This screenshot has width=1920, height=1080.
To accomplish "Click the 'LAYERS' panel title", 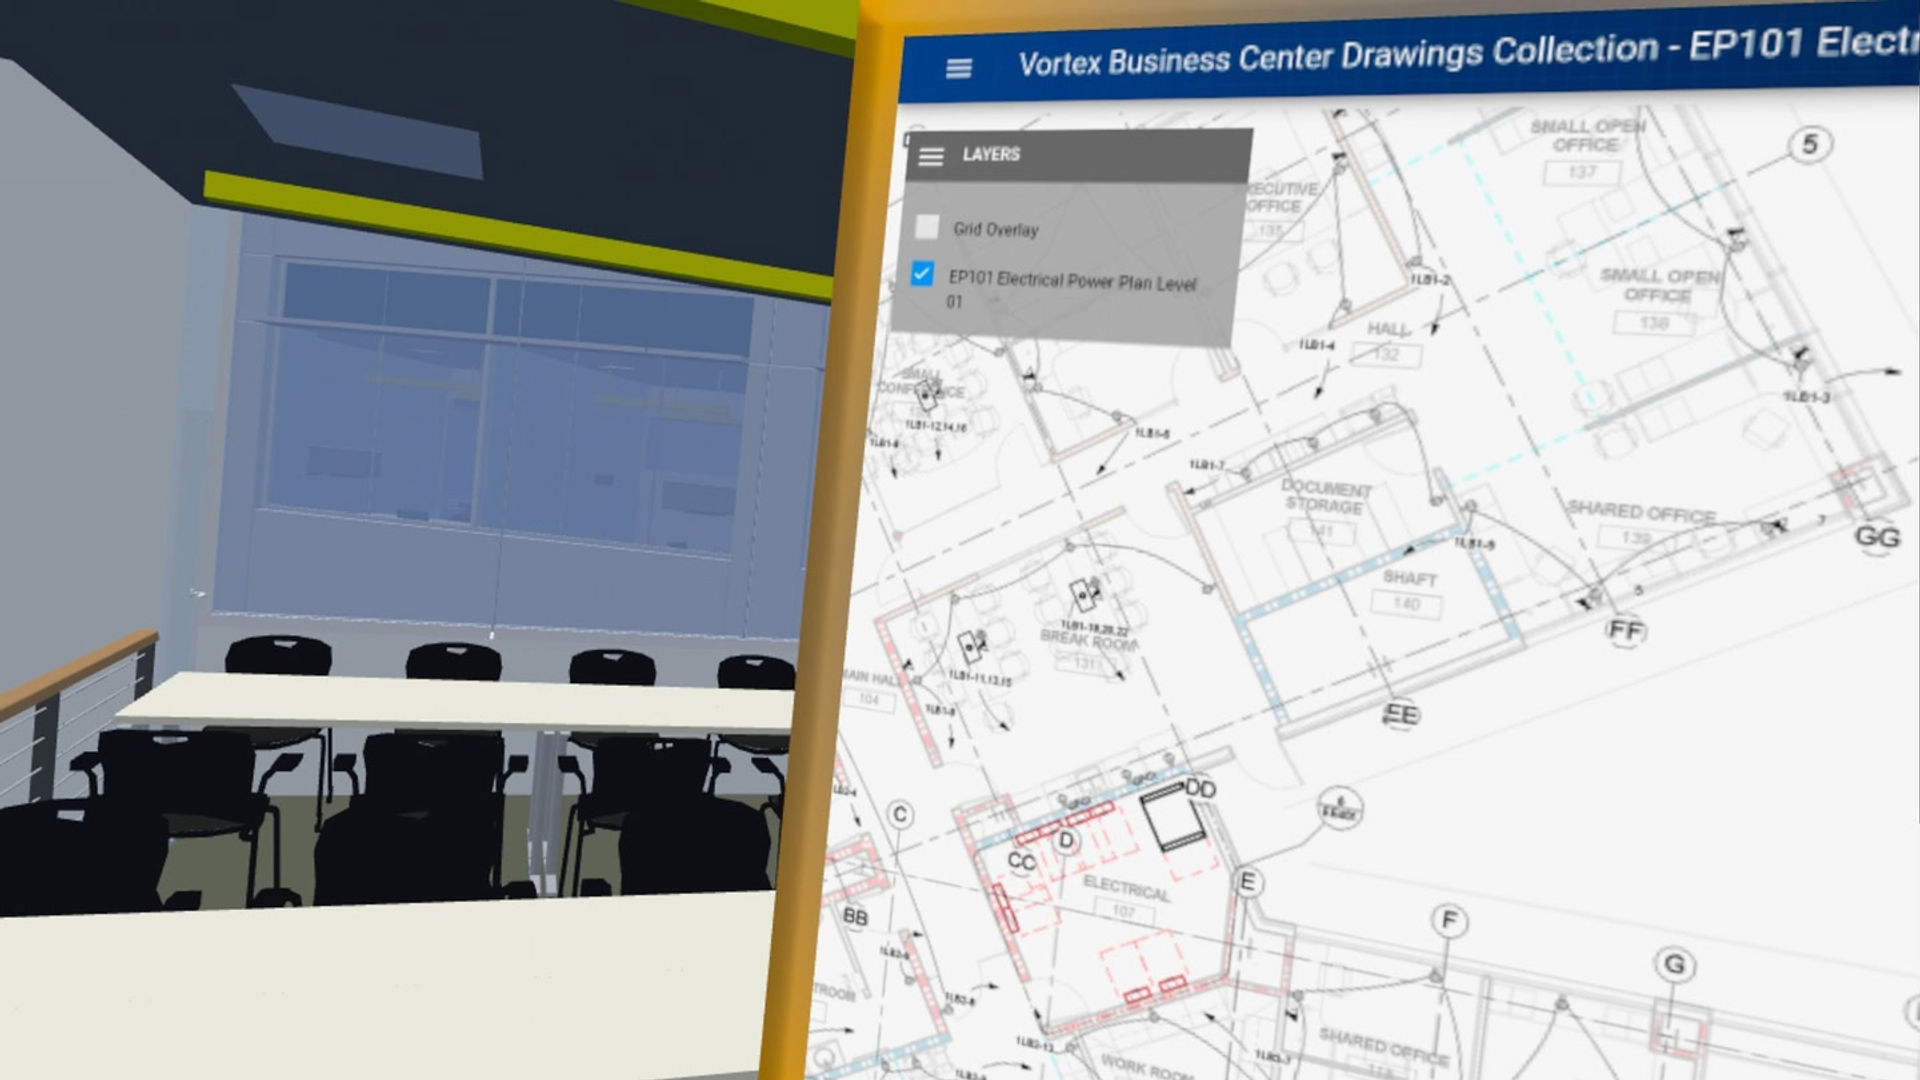I will [991, 154].
